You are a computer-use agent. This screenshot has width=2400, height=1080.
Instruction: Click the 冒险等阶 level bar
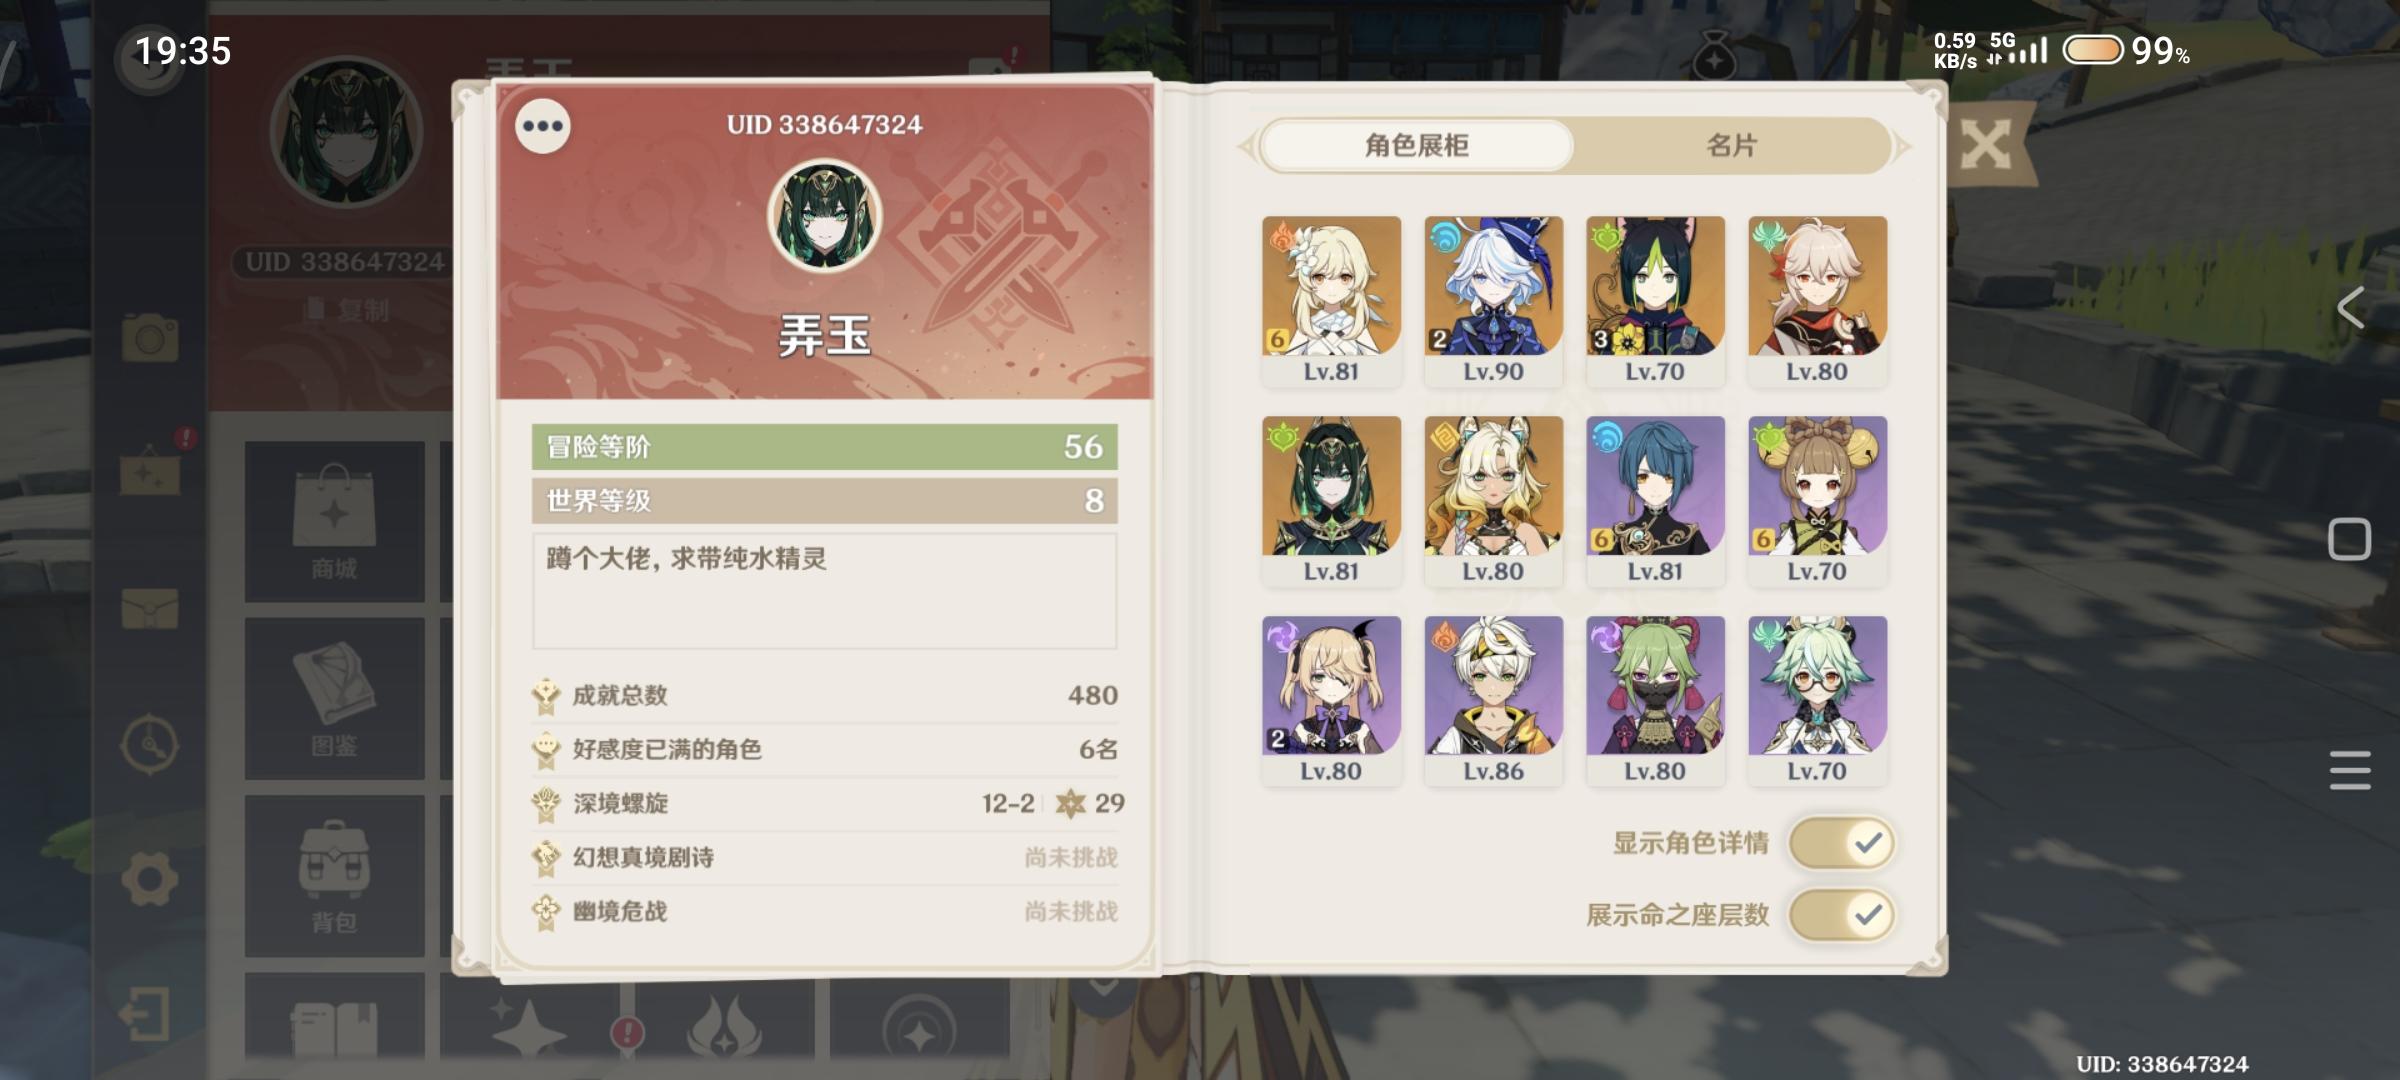click(824, 447)
